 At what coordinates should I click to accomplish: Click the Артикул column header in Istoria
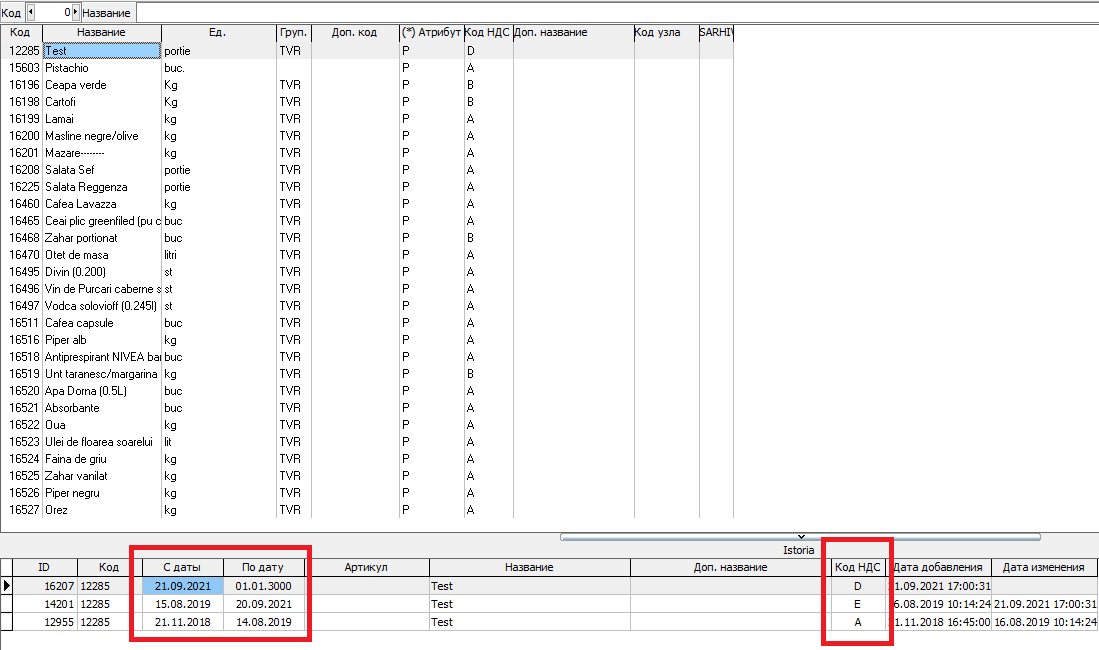(x=366, y=567)
